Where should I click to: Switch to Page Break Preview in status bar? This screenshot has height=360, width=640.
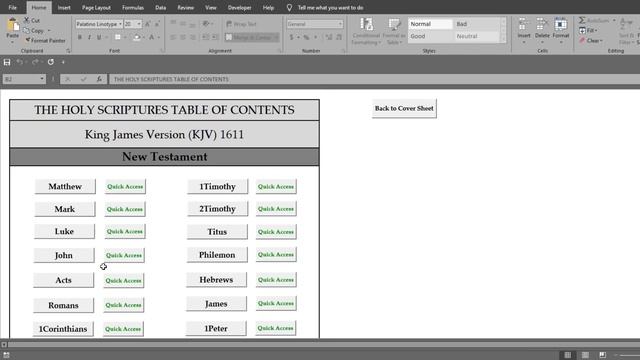click(x=602, y=355)
